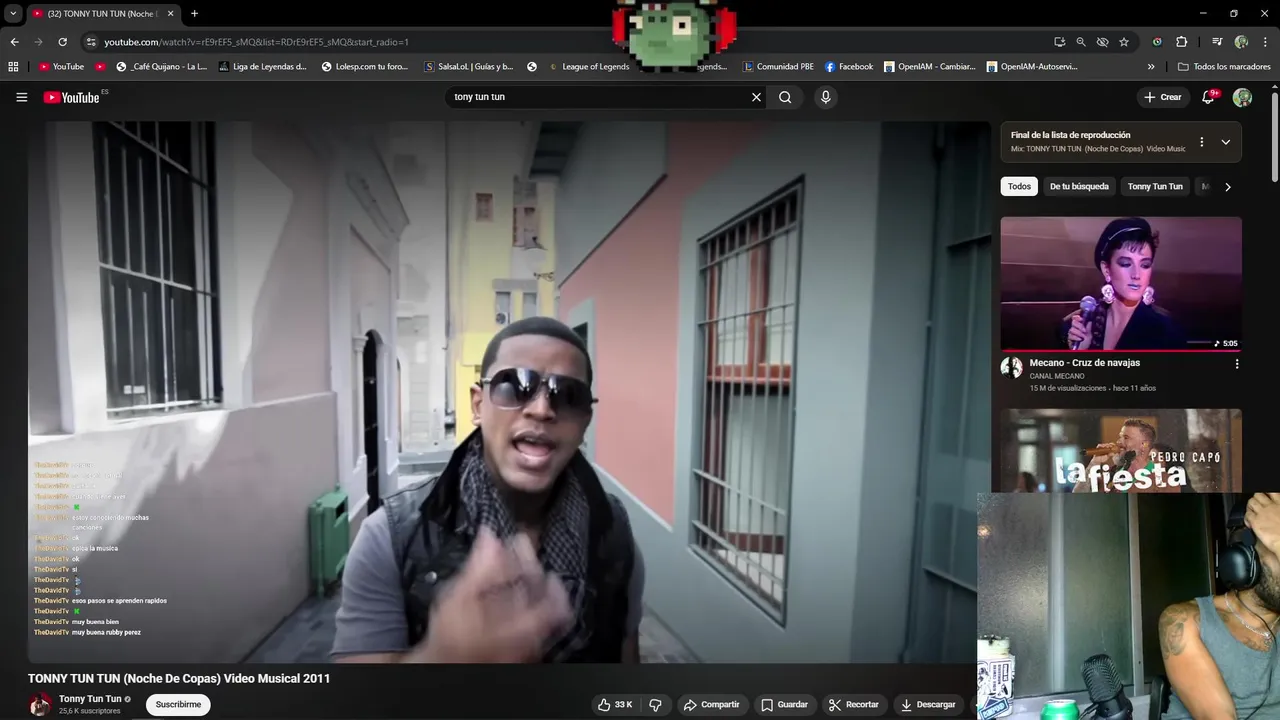
Task: Select the De tu búsqueda filter chip
Action: coord(1079,186)
